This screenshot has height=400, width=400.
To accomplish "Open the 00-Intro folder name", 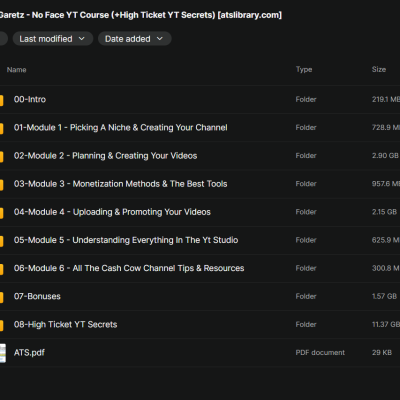I will (x=30, y=99).
